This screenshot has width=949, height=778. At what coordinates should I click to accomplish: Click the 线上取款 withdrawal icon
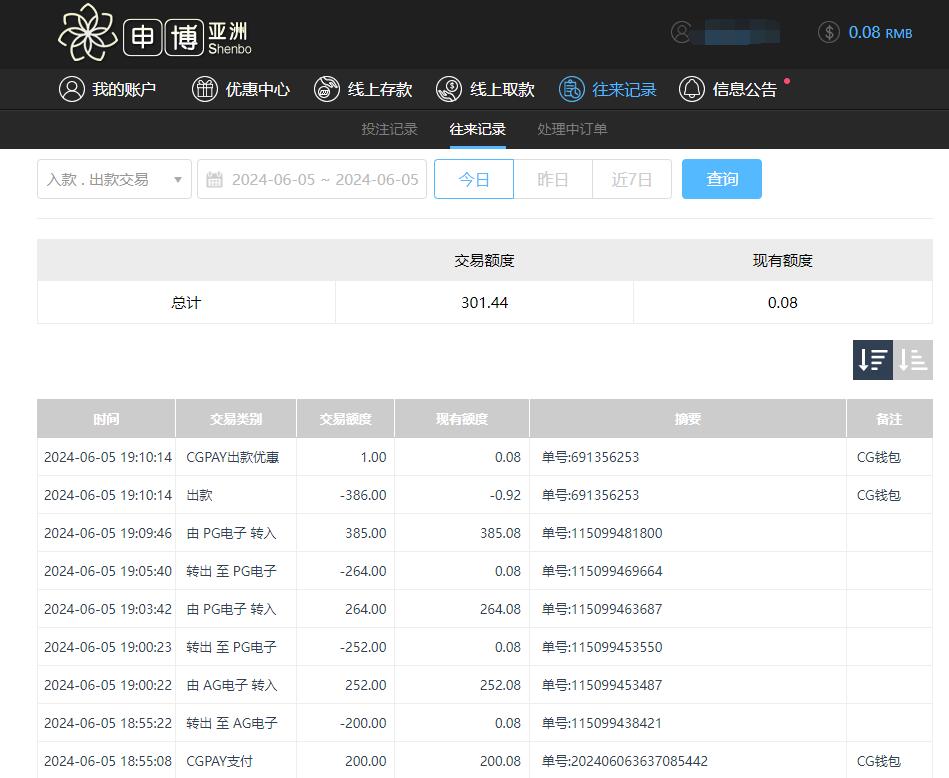click(449, 89)
